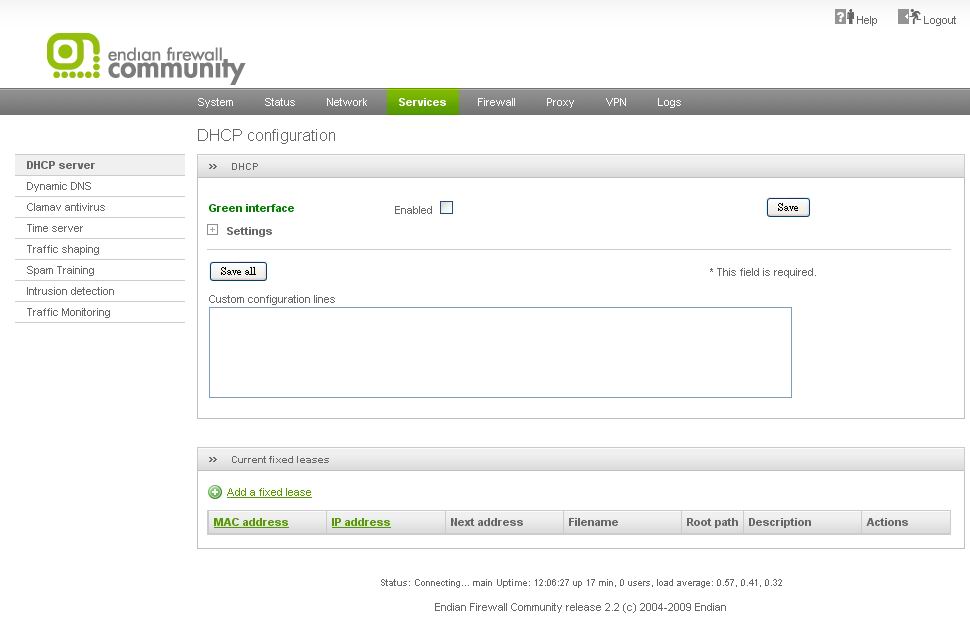Click the green plus Add lease icon

tap(215, 492)
